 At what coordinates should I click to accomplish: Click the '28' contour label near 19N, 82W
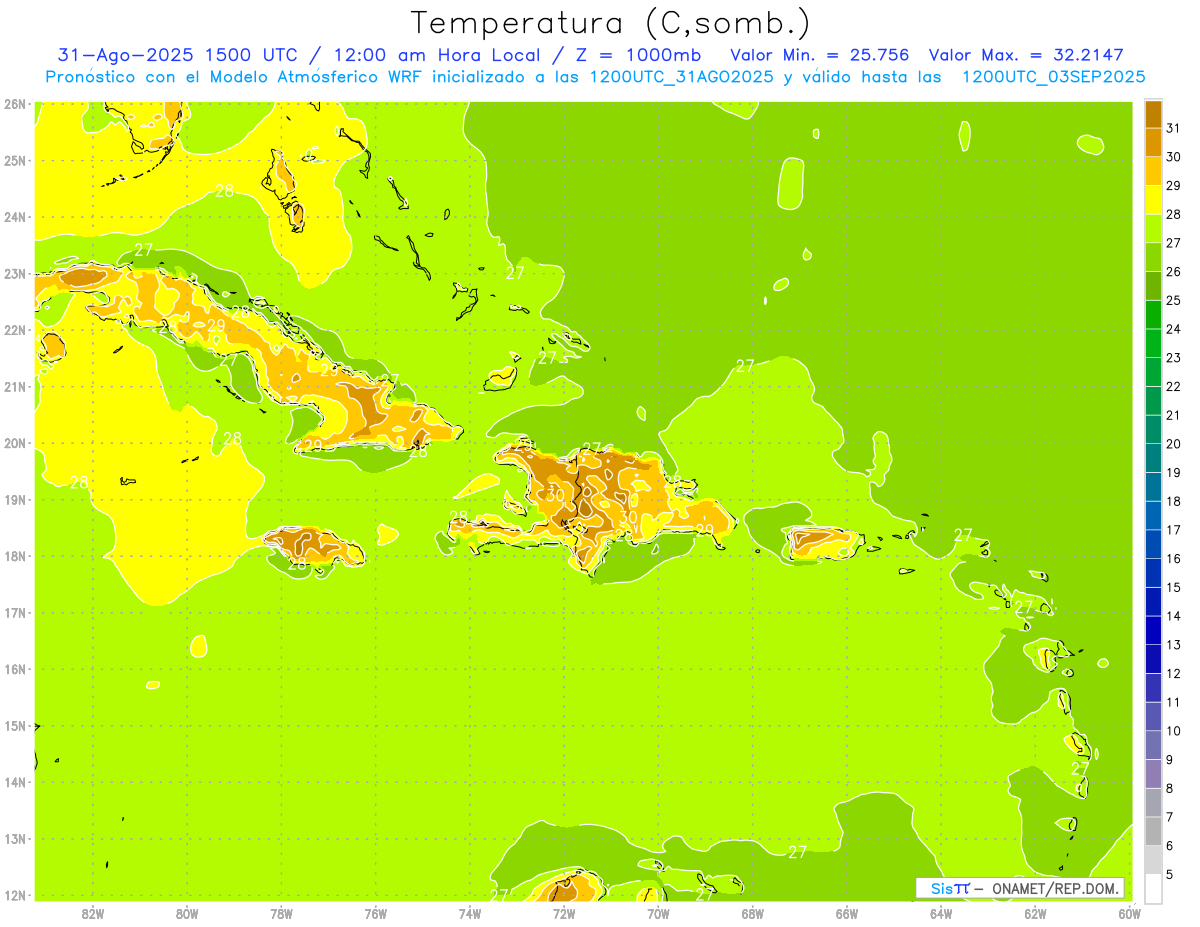tap(79, 482)
